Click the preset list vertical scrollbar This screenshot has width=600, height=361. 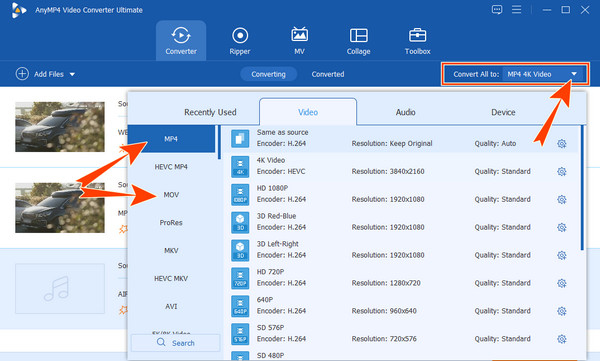coord(582,188)
